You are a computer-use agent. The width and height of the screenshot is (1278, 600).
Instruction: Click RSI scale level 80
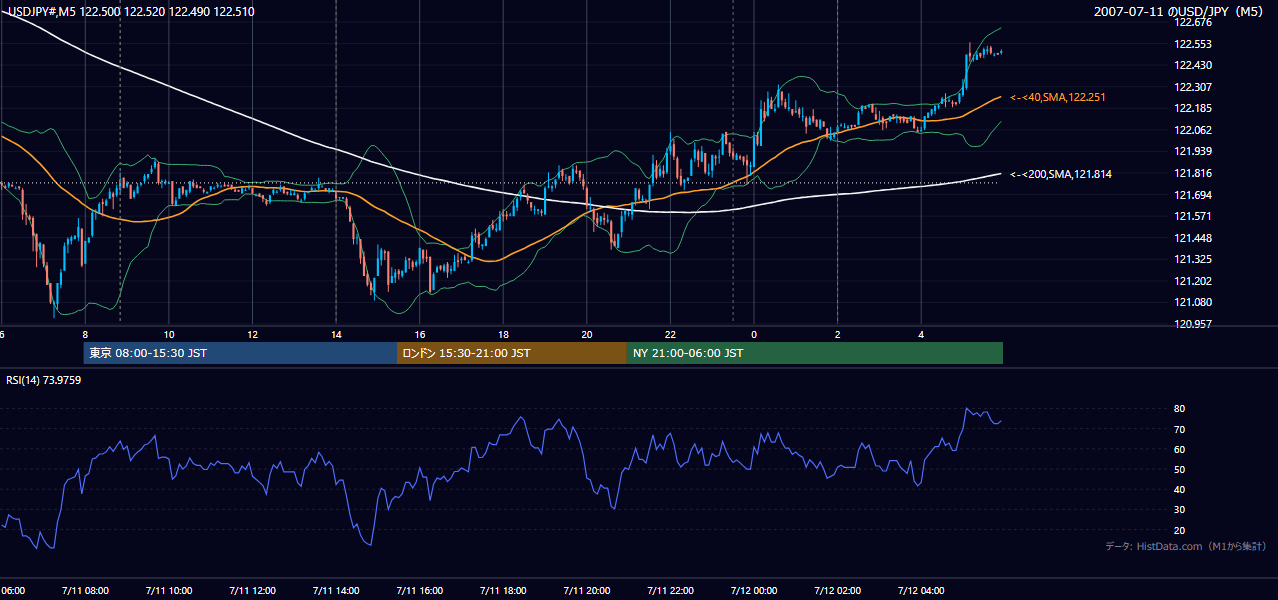pos(1180,409)
